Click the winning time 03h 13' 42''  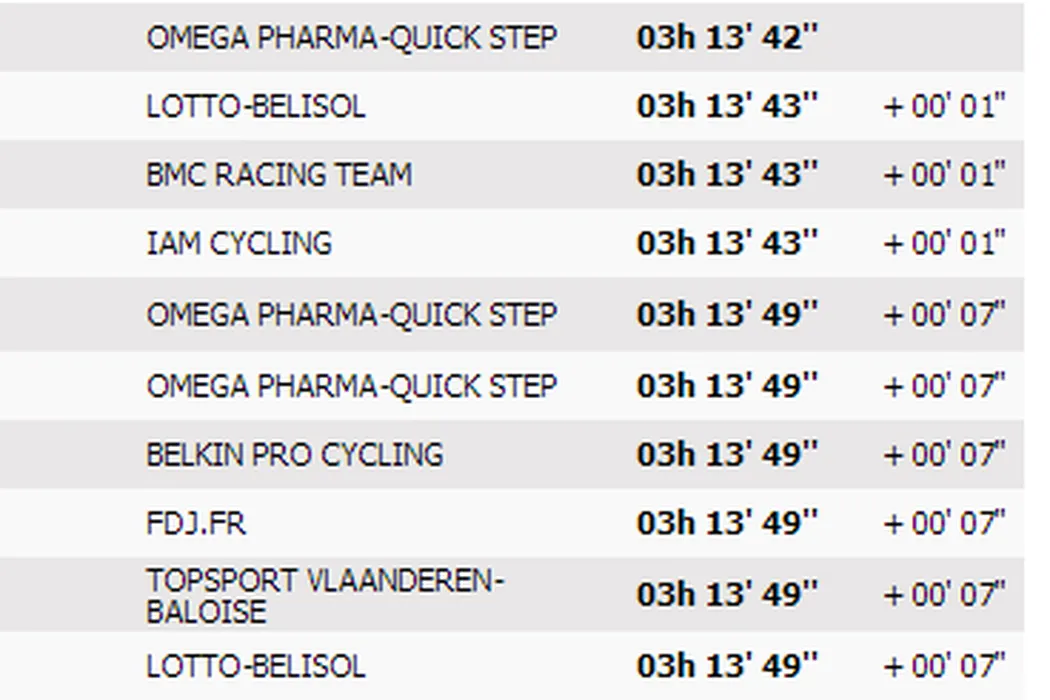pos(727,37)
